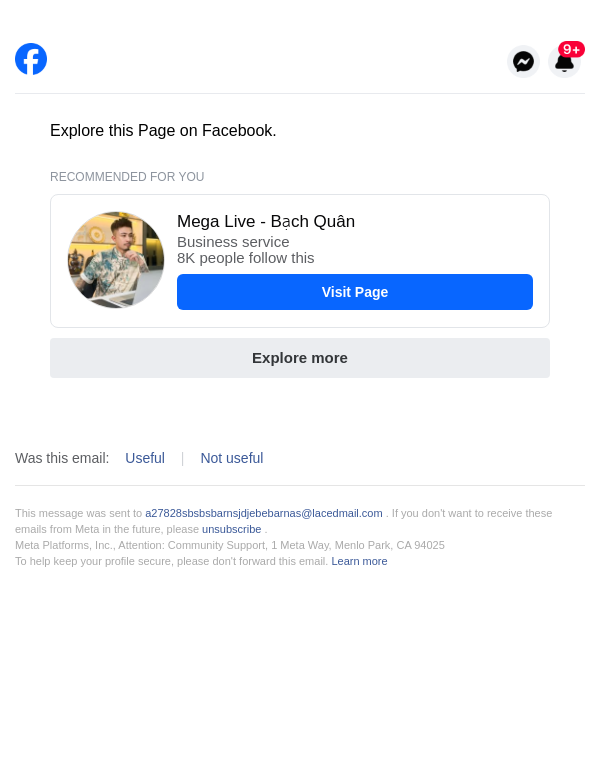The width and height of the screenshot is (600, 768).
Task: Click the profile security notice text
Action: tap(171, 561)
